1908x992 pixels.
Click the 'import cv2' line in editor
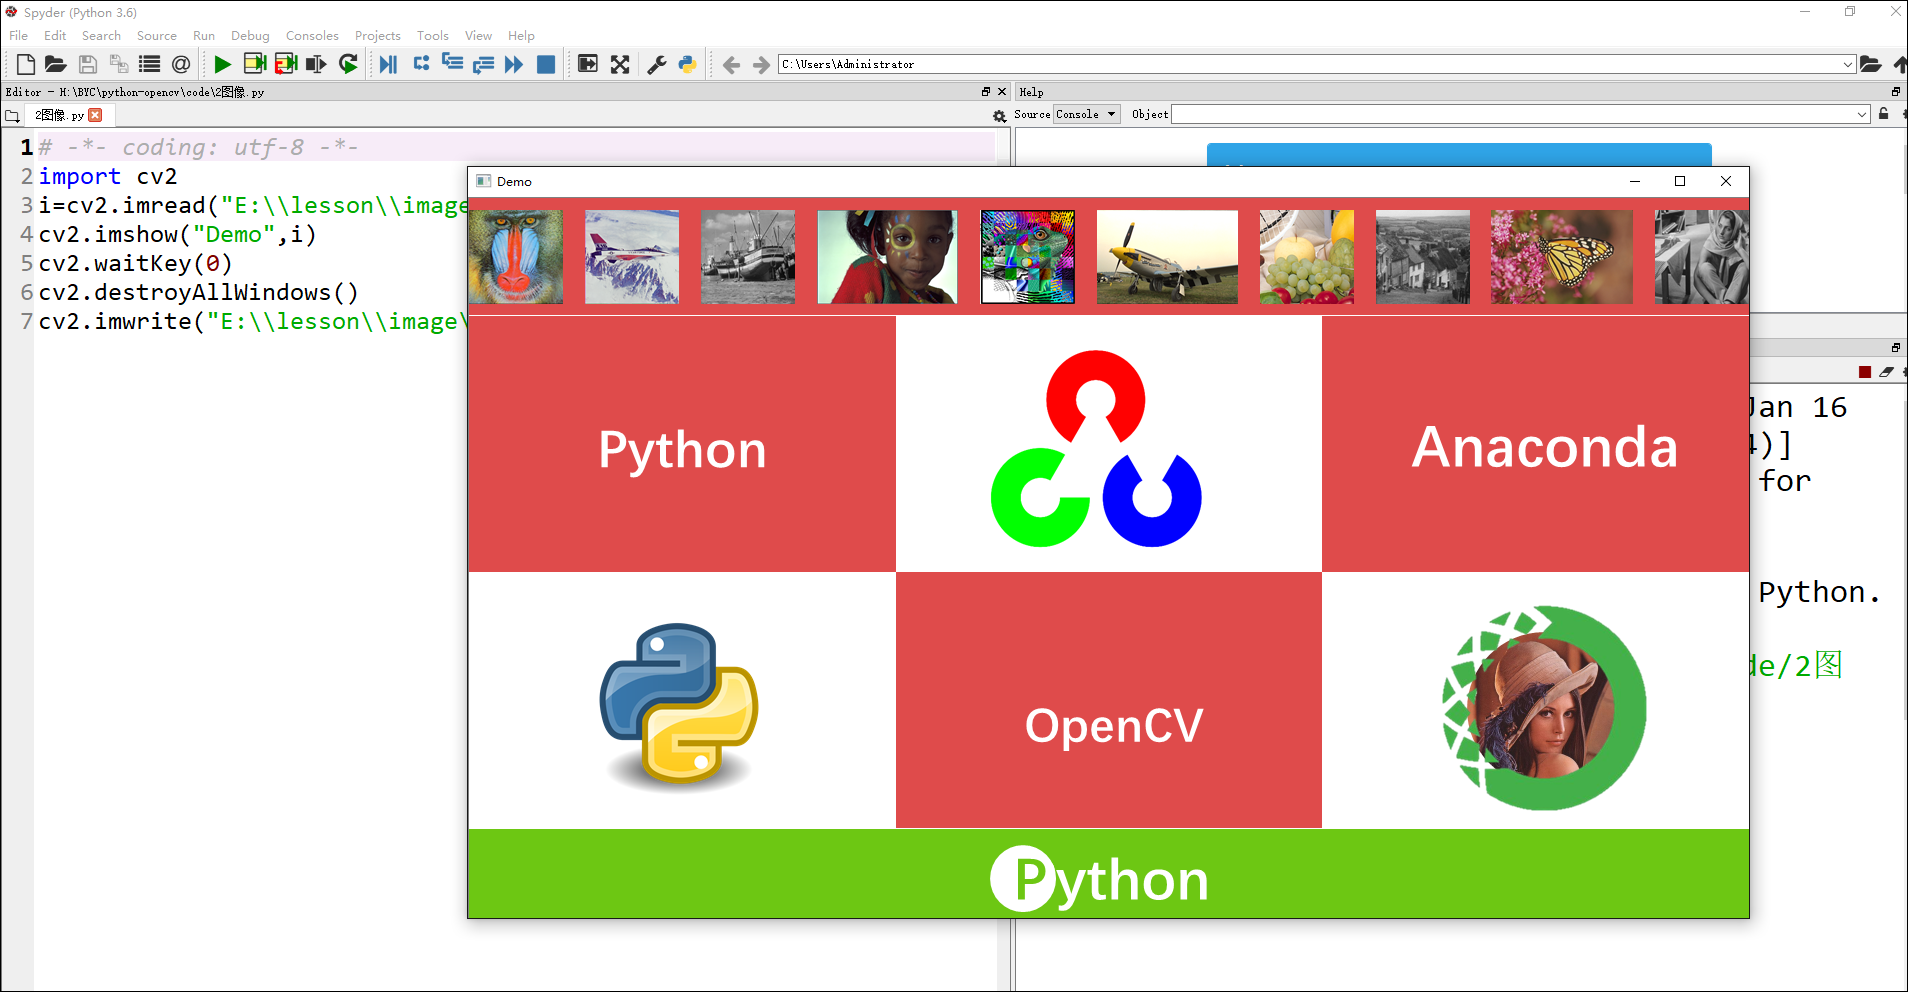(x=108, y=177)
